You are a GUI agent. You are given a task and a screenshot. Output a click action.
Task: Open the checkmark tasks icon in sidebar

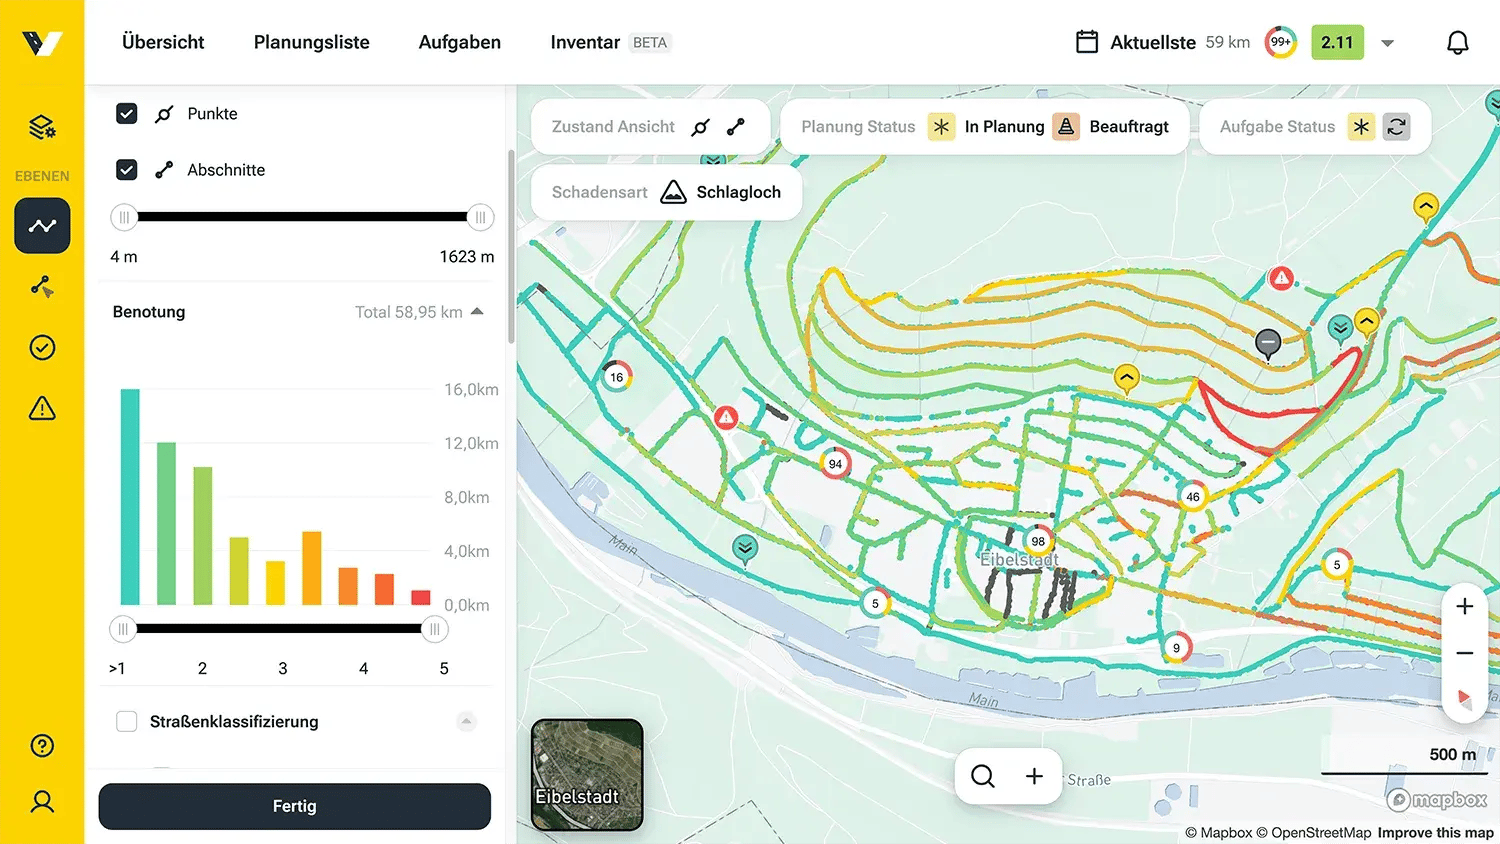(42, 347)
